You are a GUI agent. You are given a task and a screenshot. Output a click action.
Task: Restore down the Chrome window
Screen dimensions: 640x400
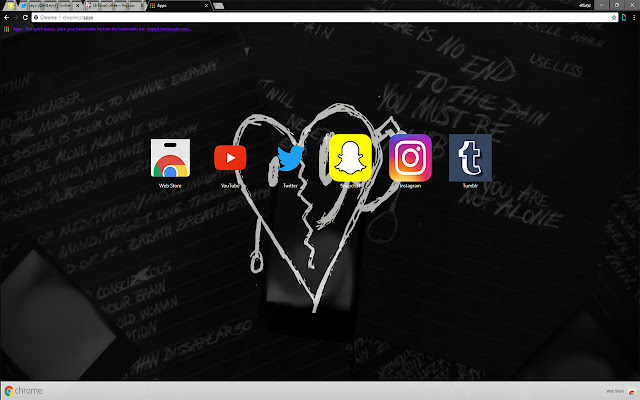click(x=617, y=5)
